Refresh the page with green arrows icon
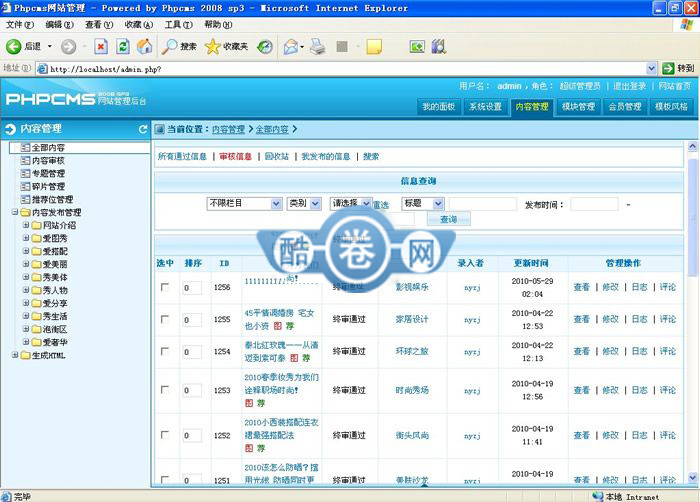 123,46
